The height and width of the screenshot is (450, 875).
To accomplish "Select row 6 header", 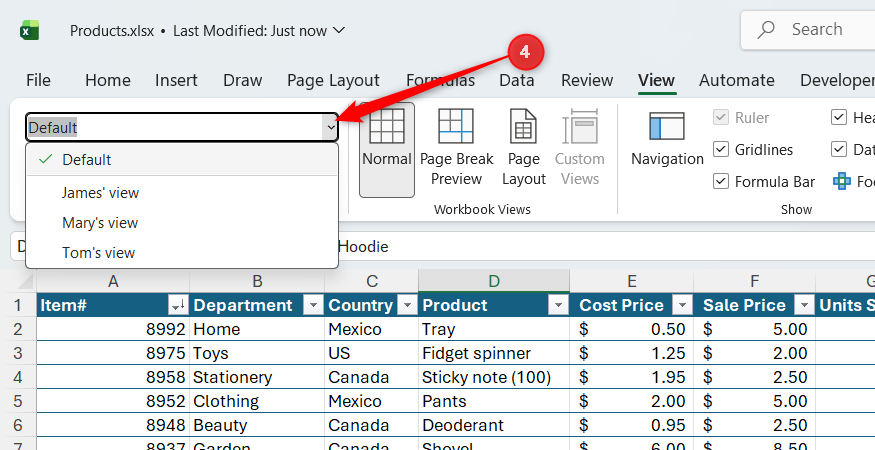I will [18, 425].
